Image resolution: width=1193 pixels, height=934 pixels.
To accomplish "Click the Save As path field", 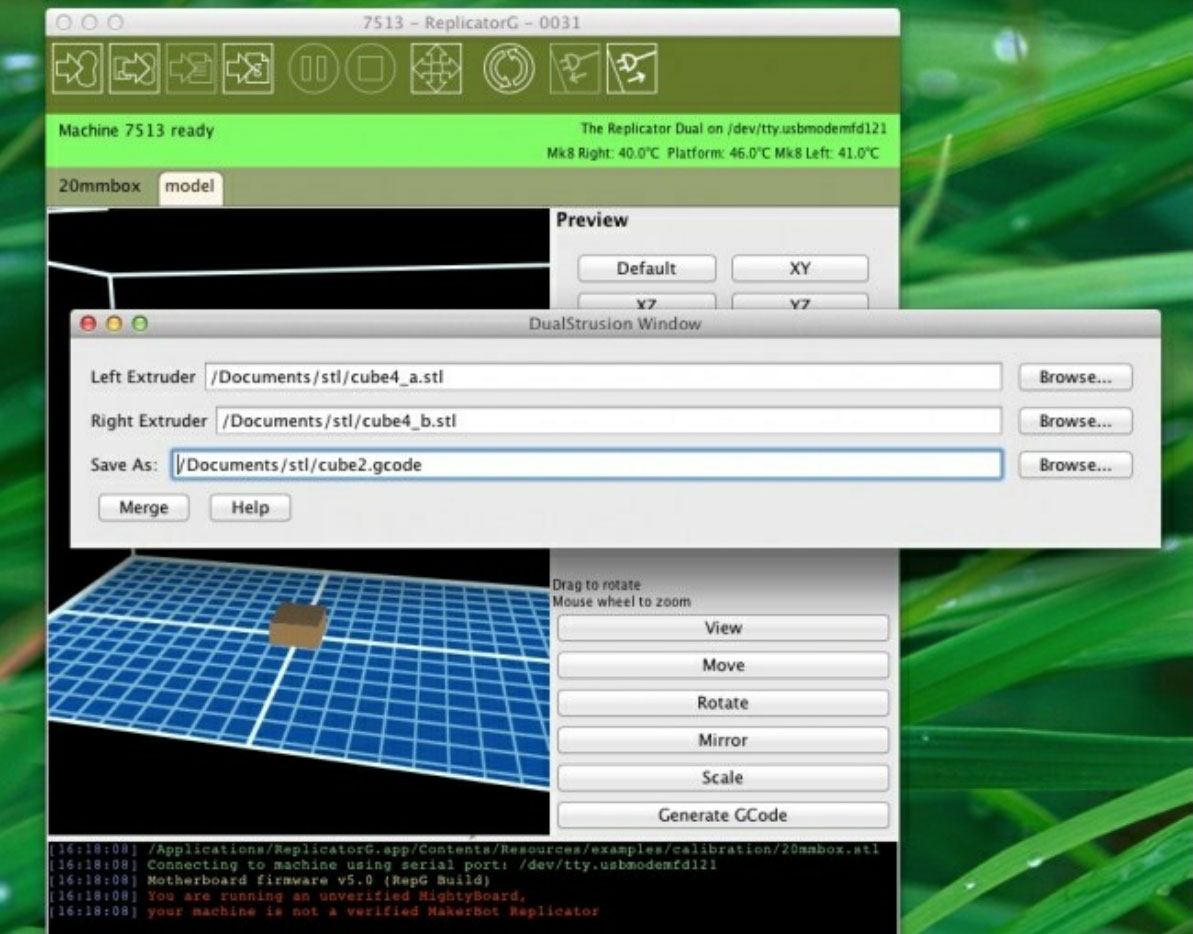I will pos(586,465).
